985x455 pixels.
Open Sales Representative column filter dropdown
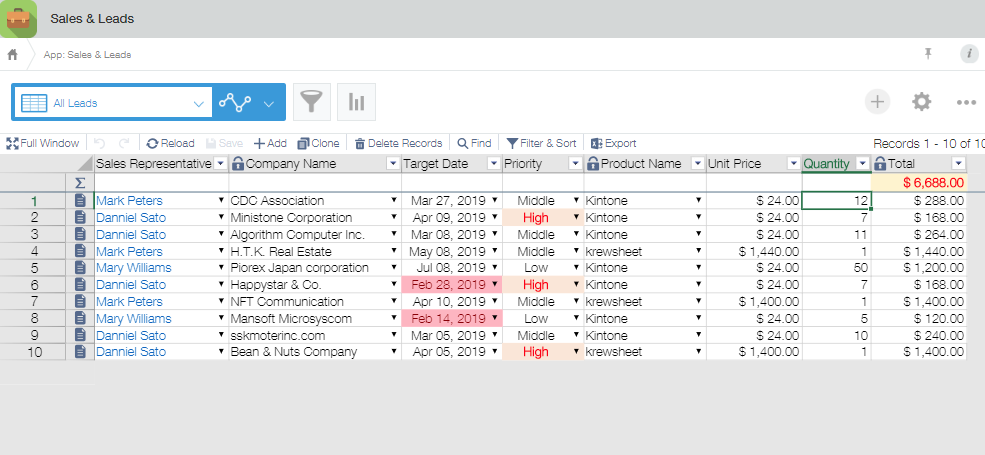tap(221, 164)
